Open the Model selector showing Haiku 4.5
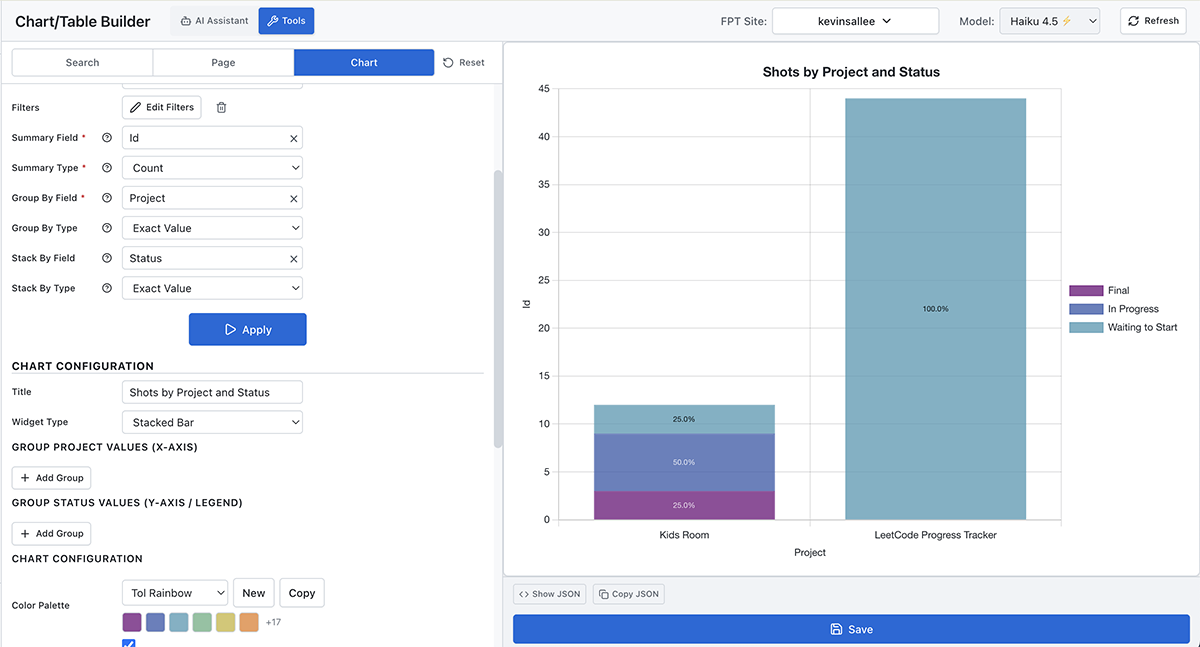The width and height of the screenshot is (1200, 647). coord(1049,19)
